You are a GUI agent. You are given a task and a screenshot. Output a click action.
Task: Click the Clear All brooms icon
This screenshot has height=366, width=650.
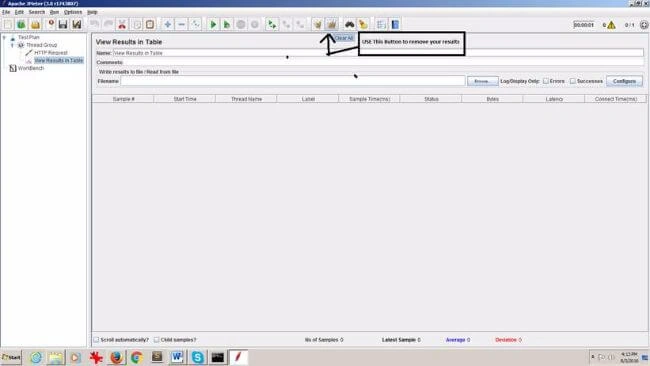click(x=332, y=24)
